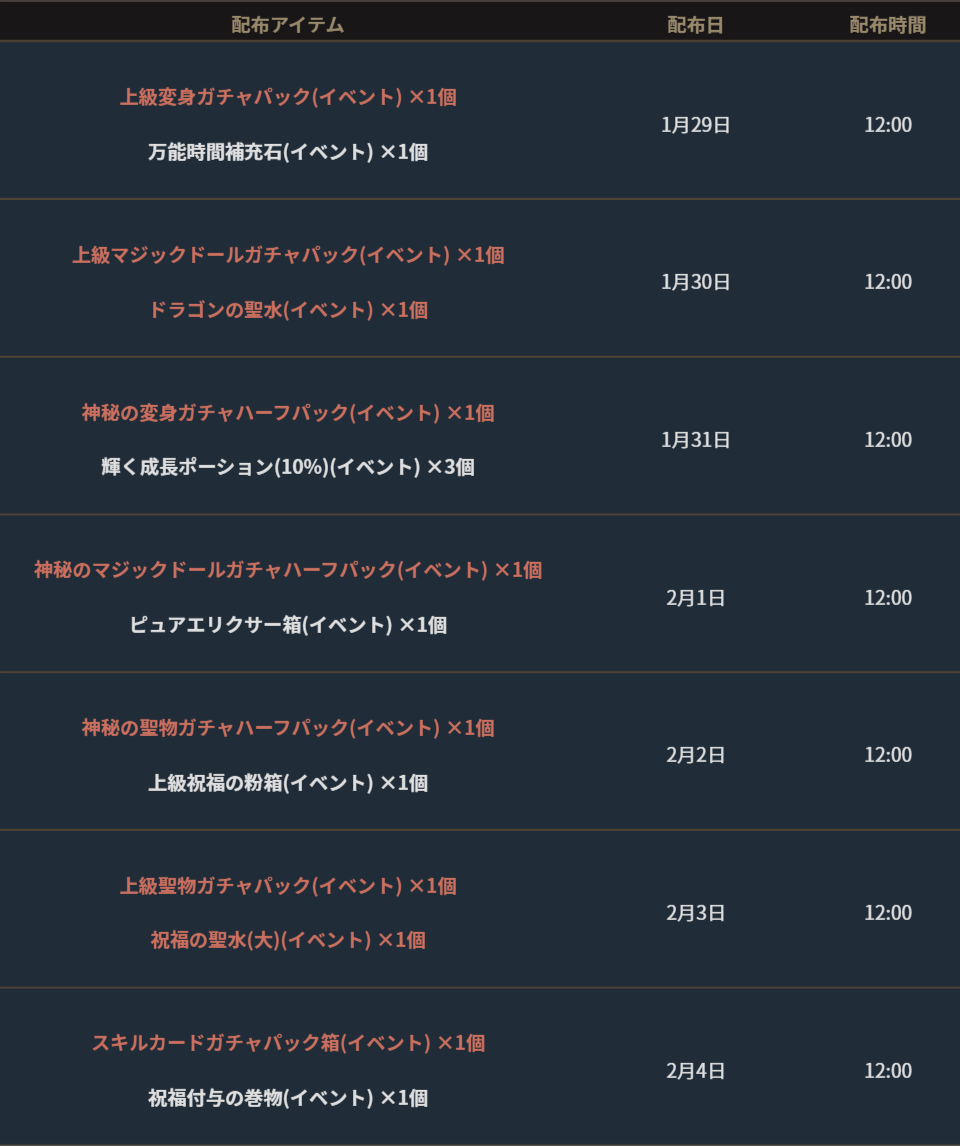Screen dimensions: 960x1146
Task: Click the 配布アイテム column header
Action: 287,25
